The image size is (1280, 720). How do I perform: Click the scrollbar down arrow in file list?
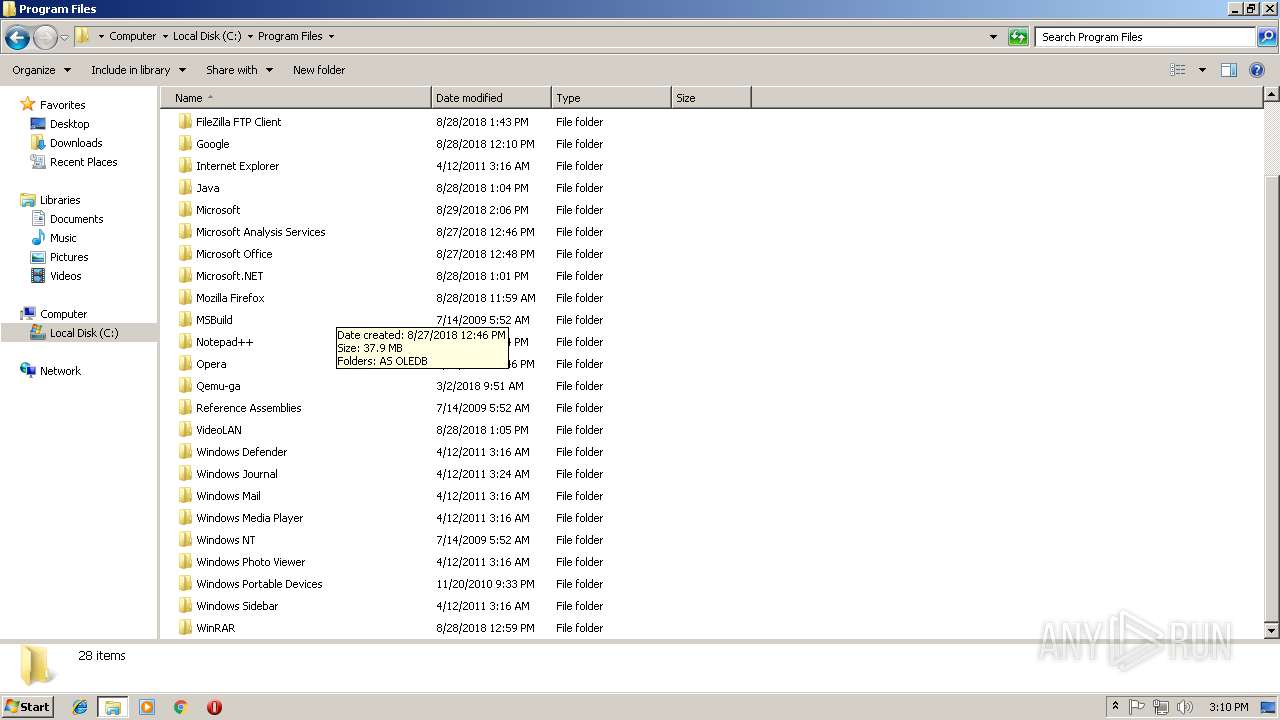(x=1272, y=631)
